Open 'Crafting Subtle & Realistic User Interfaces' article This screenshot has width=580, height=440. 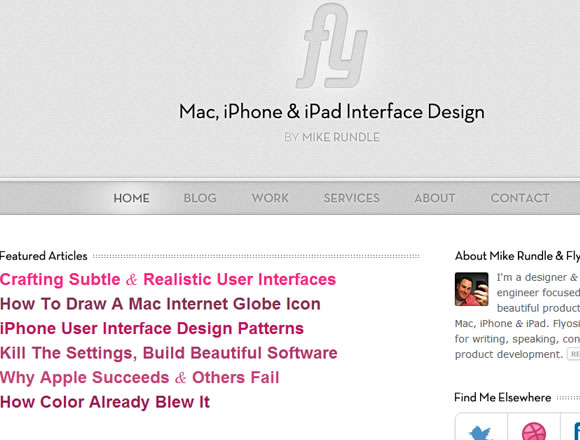[x=168, y=280]
